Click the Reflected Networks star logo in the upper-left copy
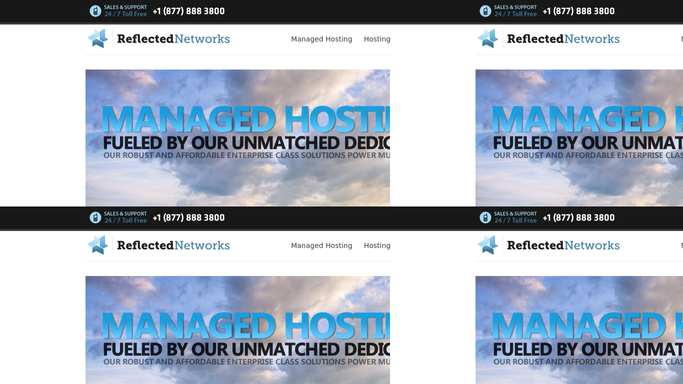Image resolution: width=683 pixels, height=384 pixels. point(98,39)
